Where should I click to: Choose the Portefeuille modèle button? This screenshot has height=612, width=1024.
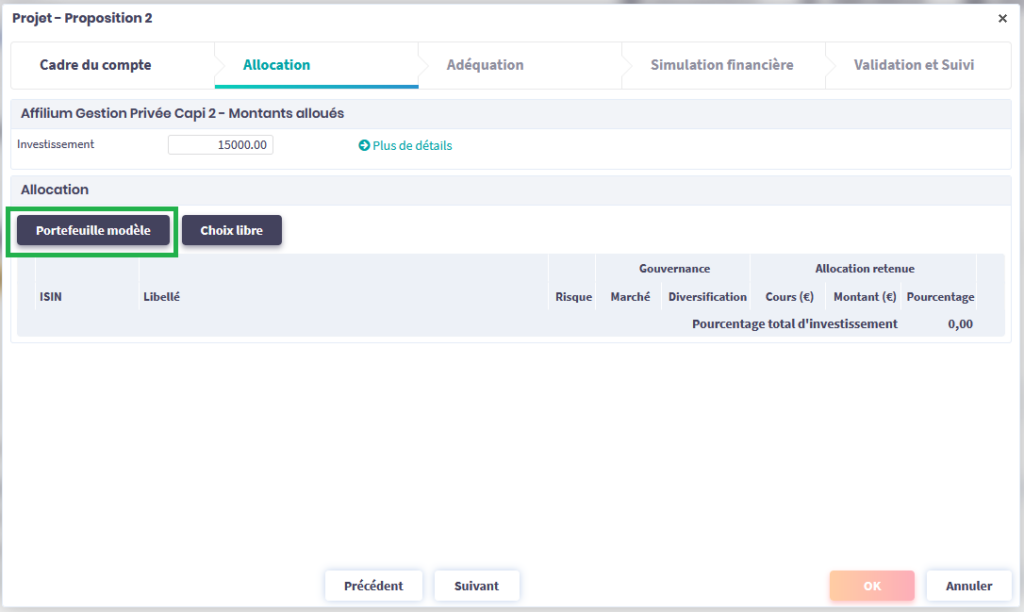[93, 230]
